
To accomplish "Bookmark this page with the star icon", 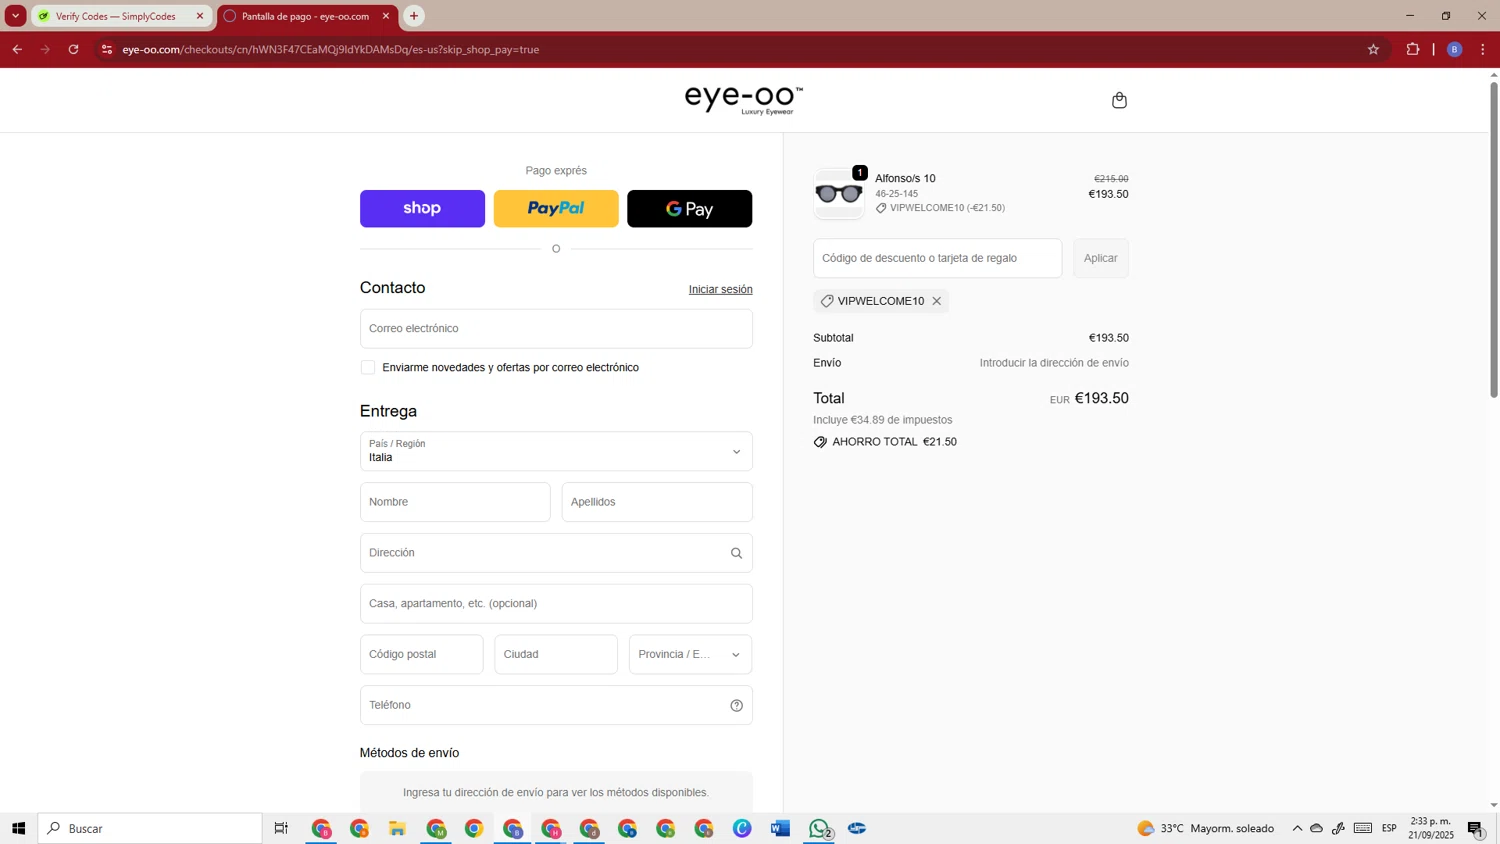I will click(x=1373, y=49).
